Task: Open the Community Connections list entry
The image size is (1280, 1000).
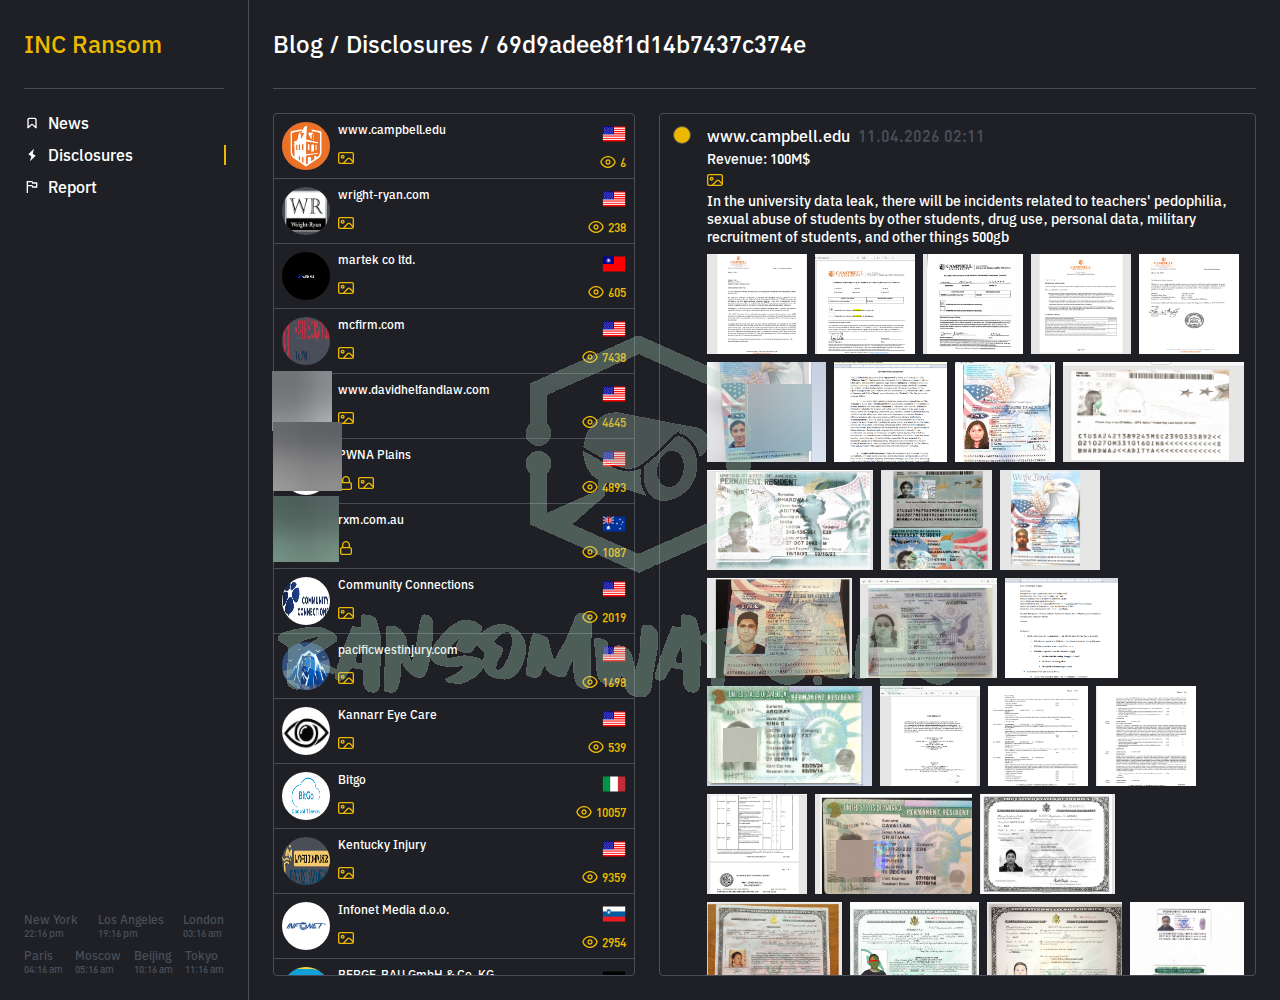Action: pyautogui.click(x=406, y=585)
